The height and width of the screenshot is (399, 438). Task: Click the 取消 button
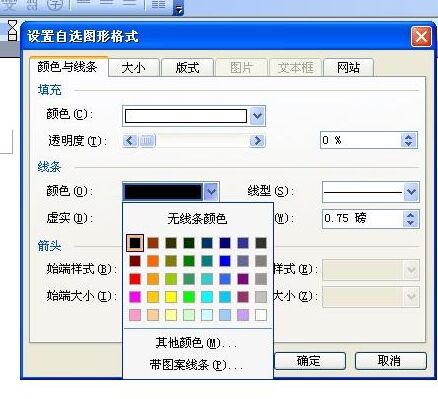(390, 361)
